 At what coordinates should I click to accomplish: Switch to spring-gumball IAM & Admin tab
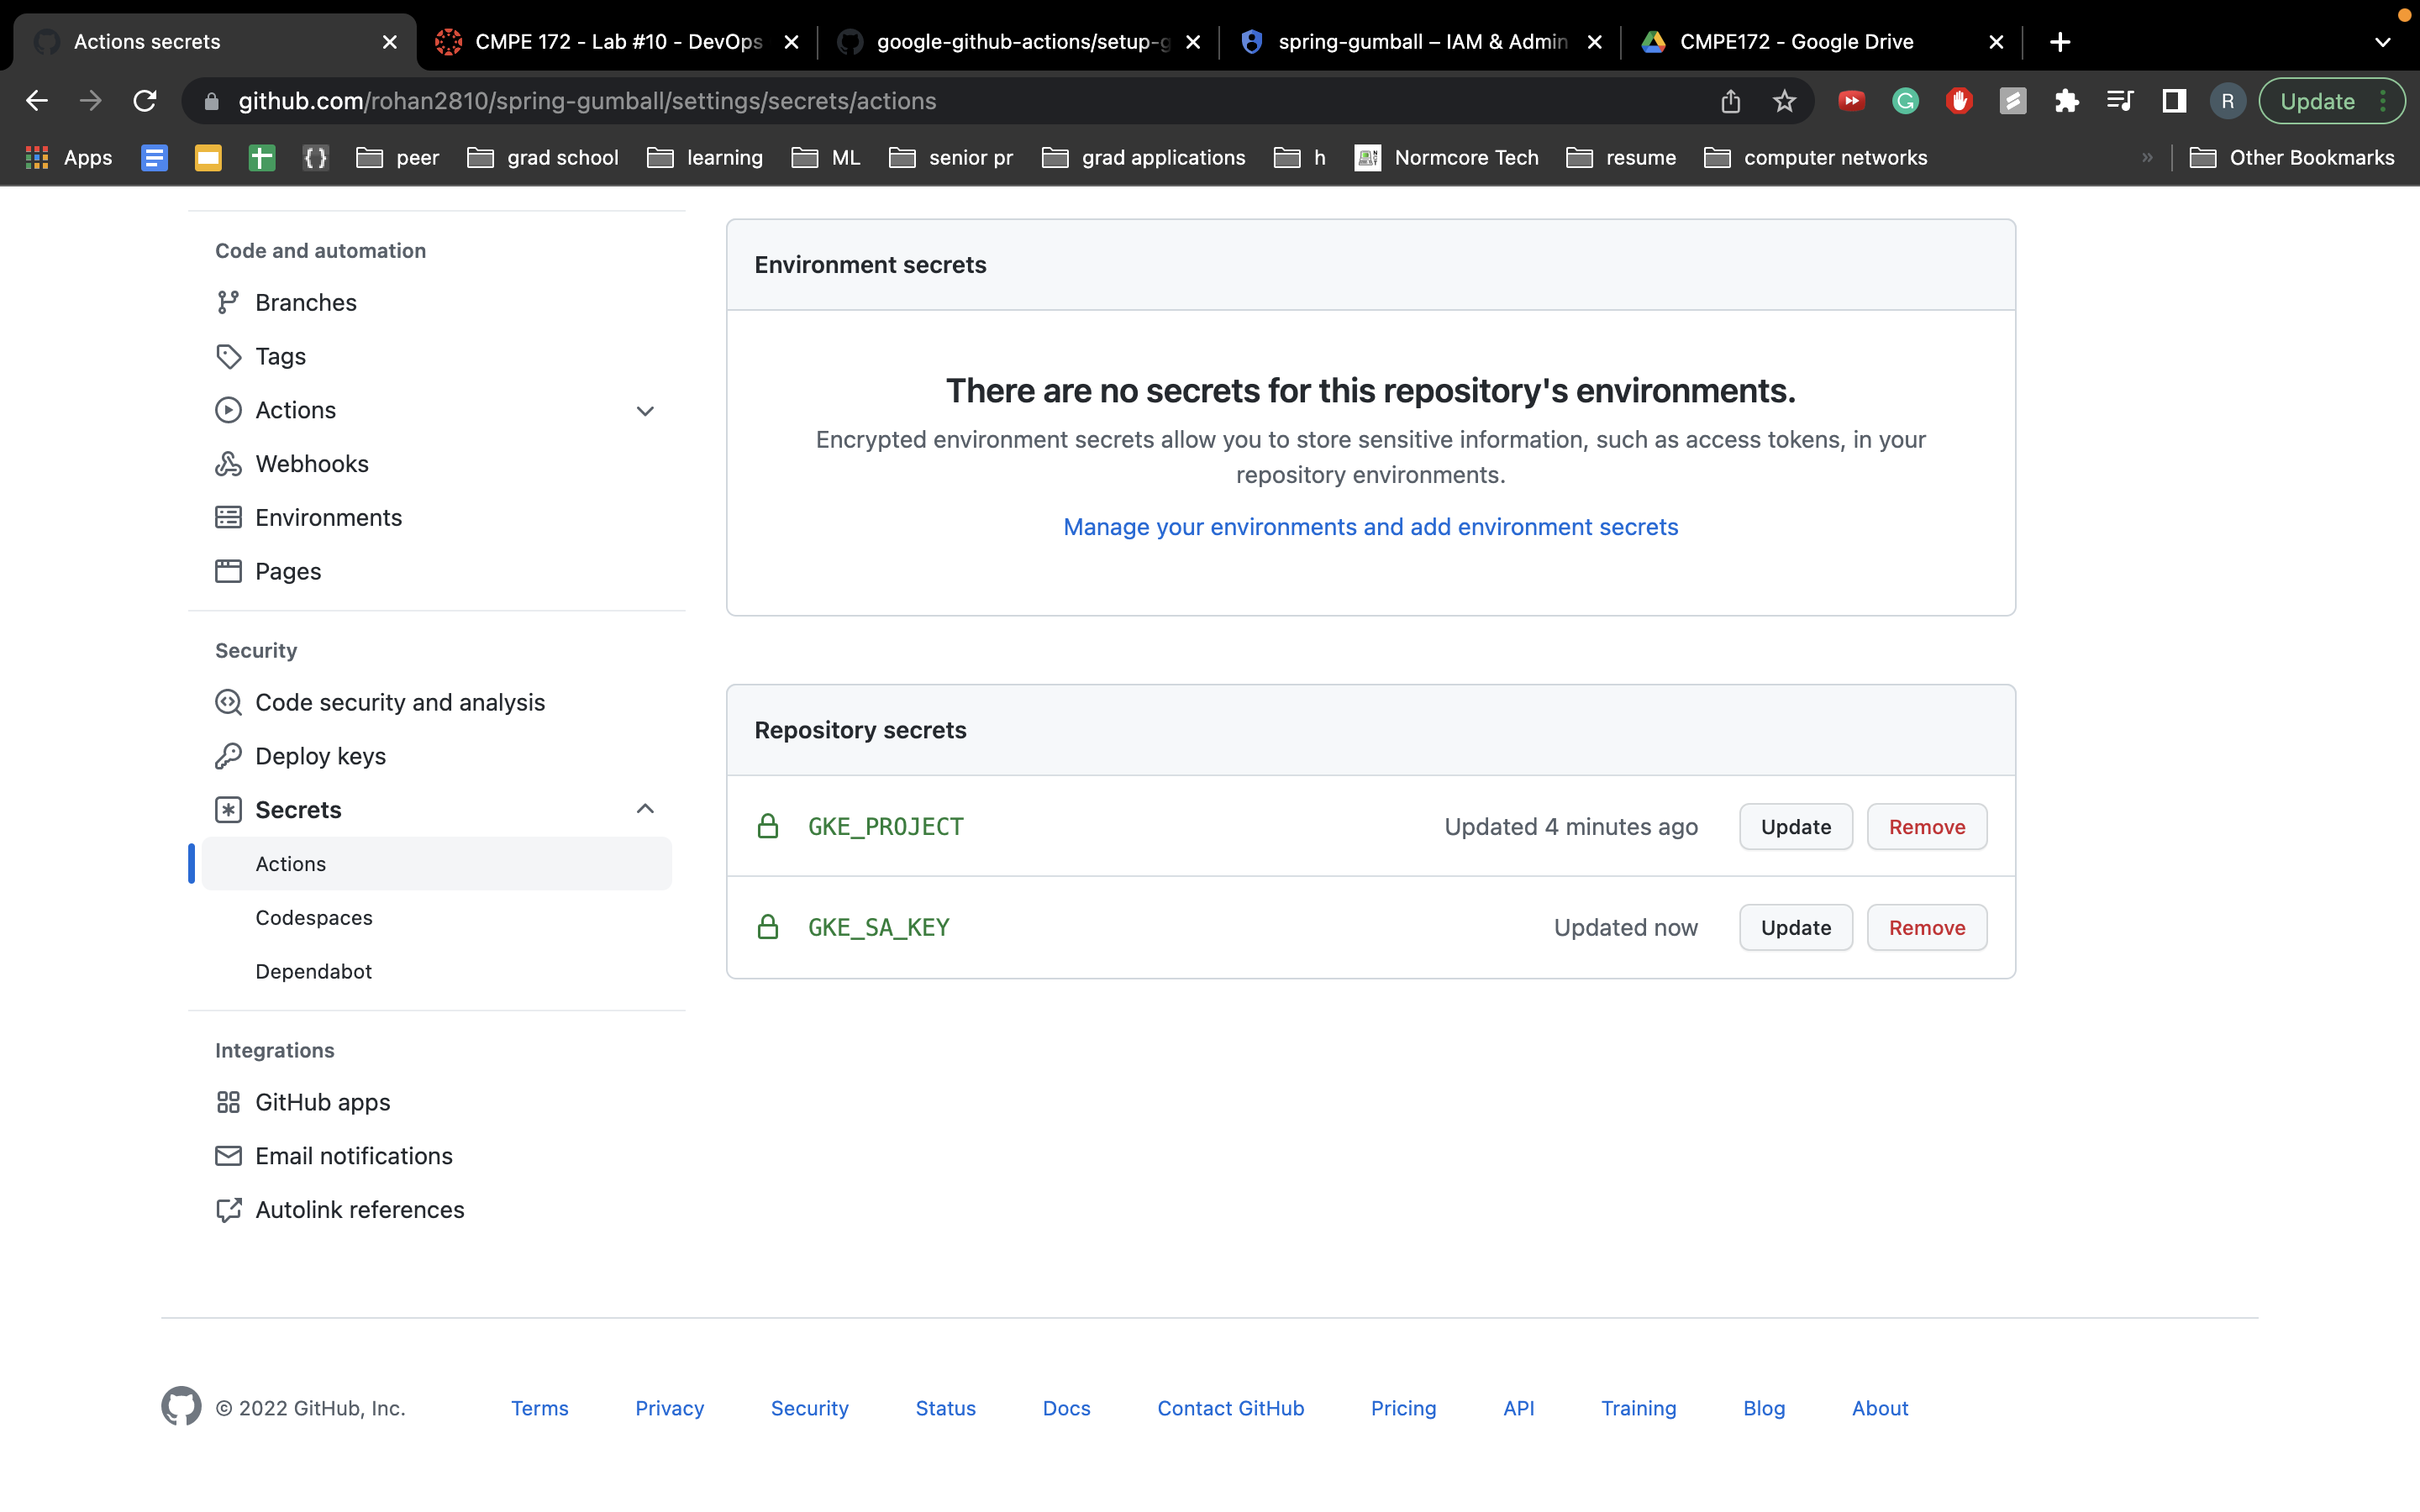(1420, 42)
